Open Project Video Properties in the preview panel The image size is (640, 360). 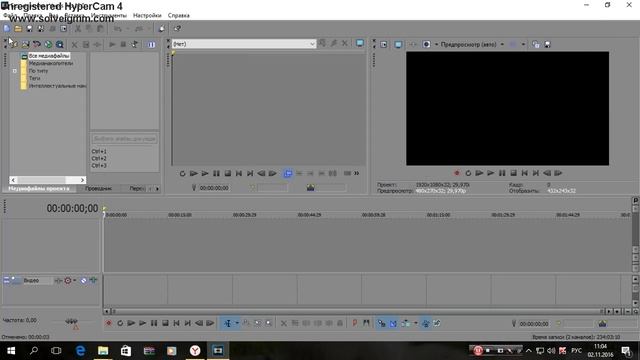coord(384,44)
